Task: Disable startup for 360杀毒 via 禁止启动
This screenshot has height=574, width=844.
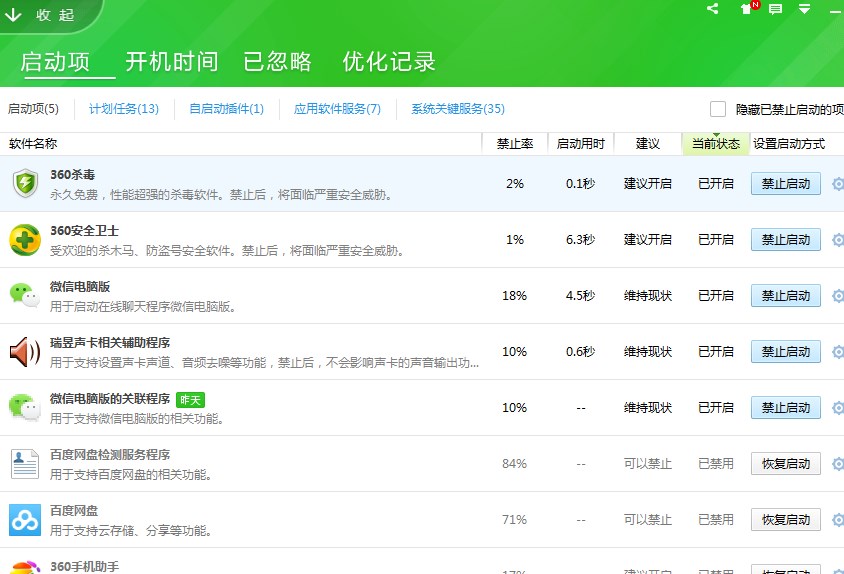Action: coord(785,184)
